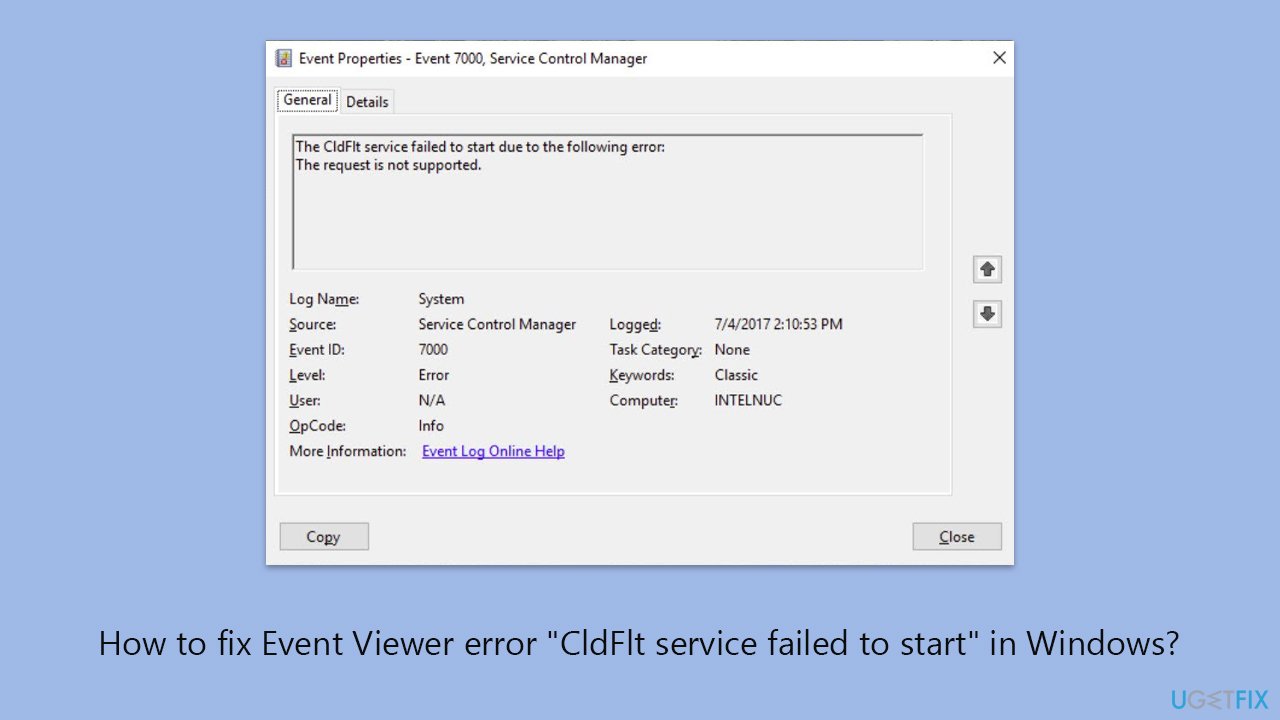Click the up arrow to view previous event
The width and height of the screenshot is (1280, 720).
click(987, 268)
